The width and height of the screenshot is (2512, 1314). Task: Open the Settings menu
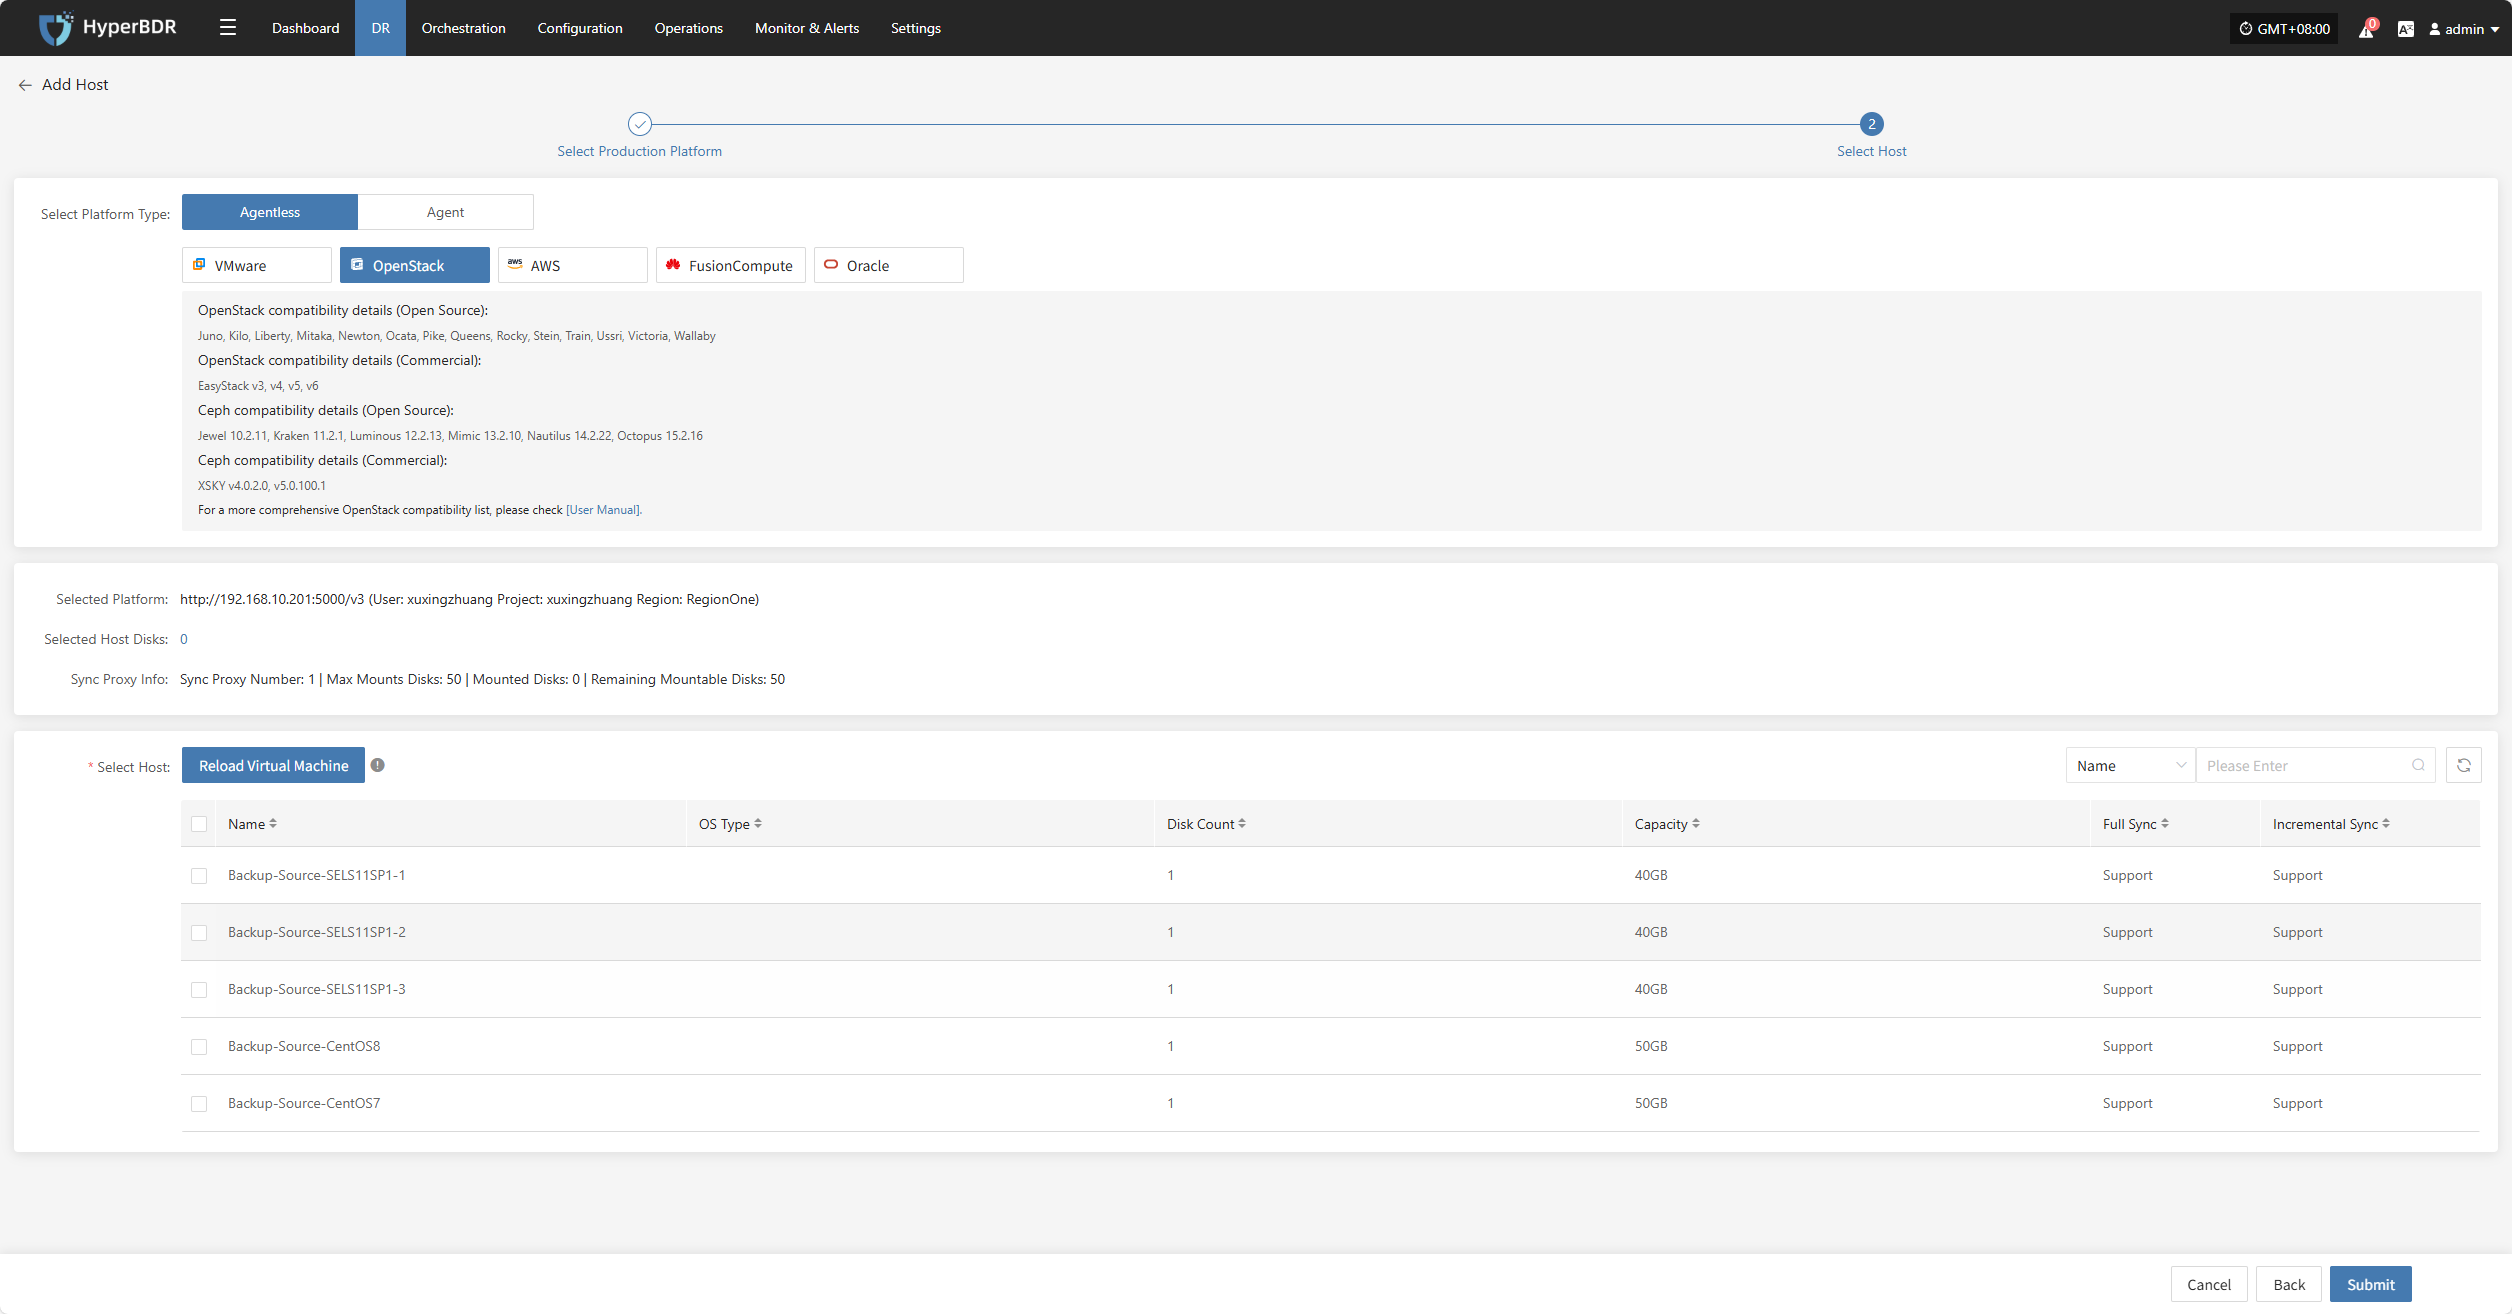coord(916,28)
